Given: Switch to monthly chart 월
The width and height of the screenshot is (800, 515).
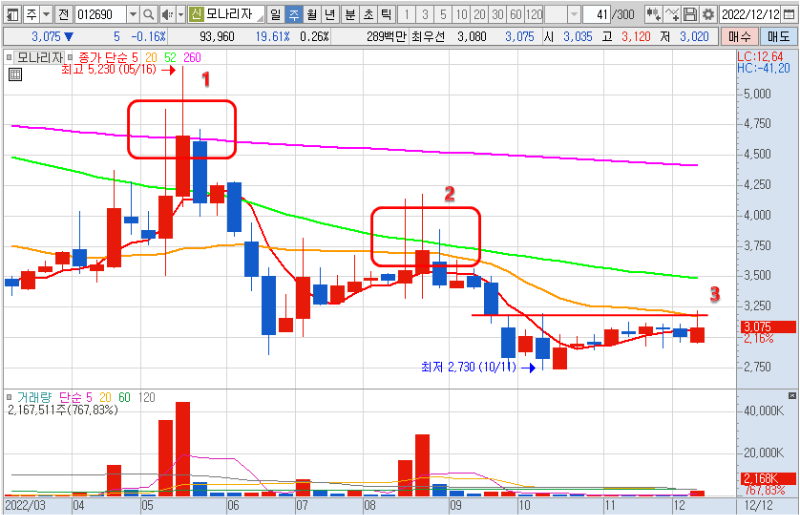Looking at the screenshot, I should 312,14.
